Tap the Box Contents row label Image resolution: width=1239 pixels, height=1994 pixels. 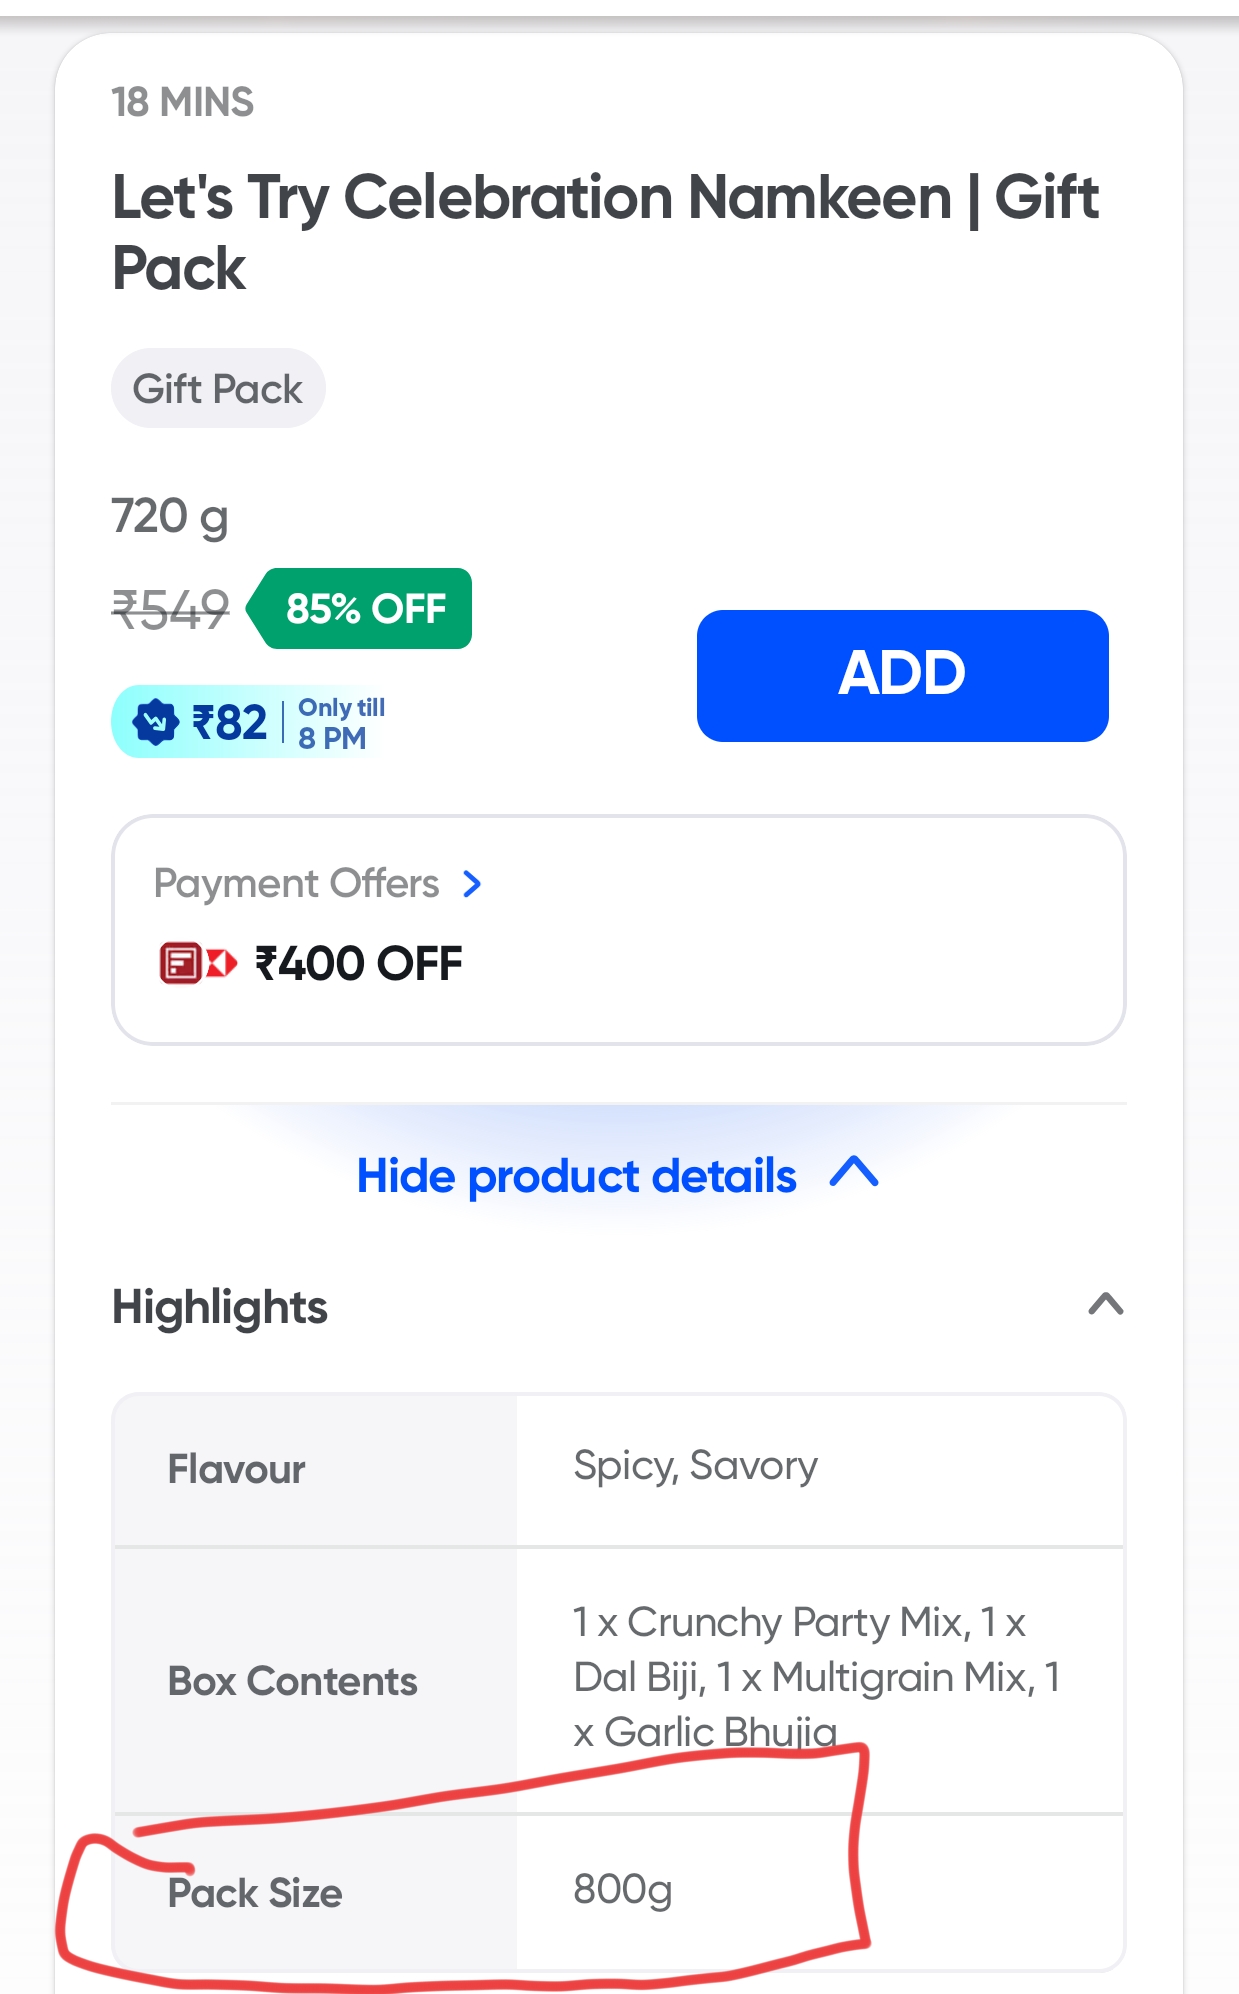click(x=292, y=1681)
